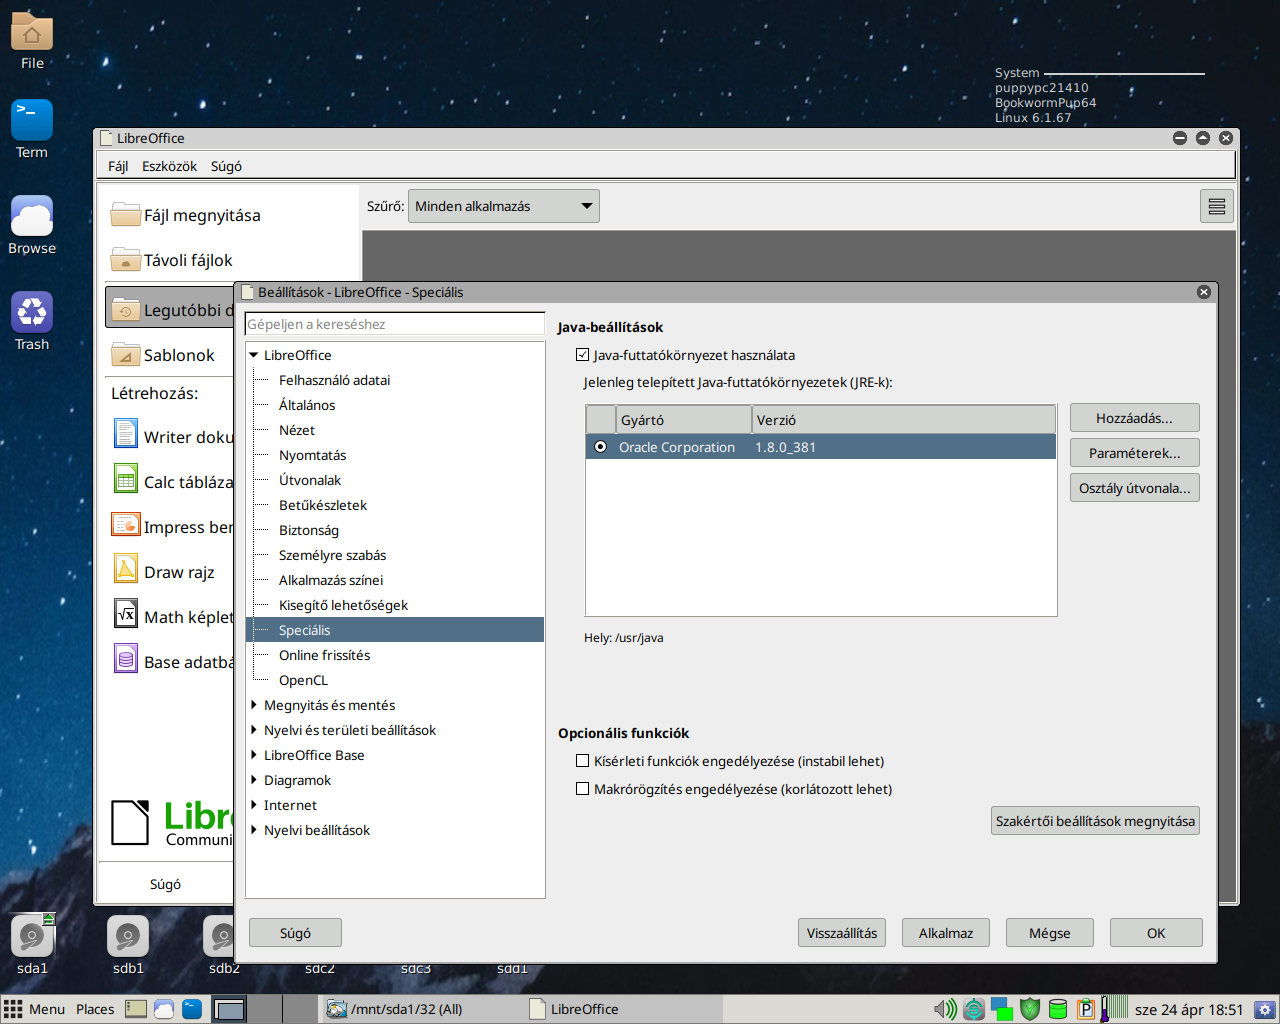Screen dimensions: 1280x1024
Task: Expand the Nyelvi beállítások tree node
Action: pyautogui.click(x=254, y=830)
